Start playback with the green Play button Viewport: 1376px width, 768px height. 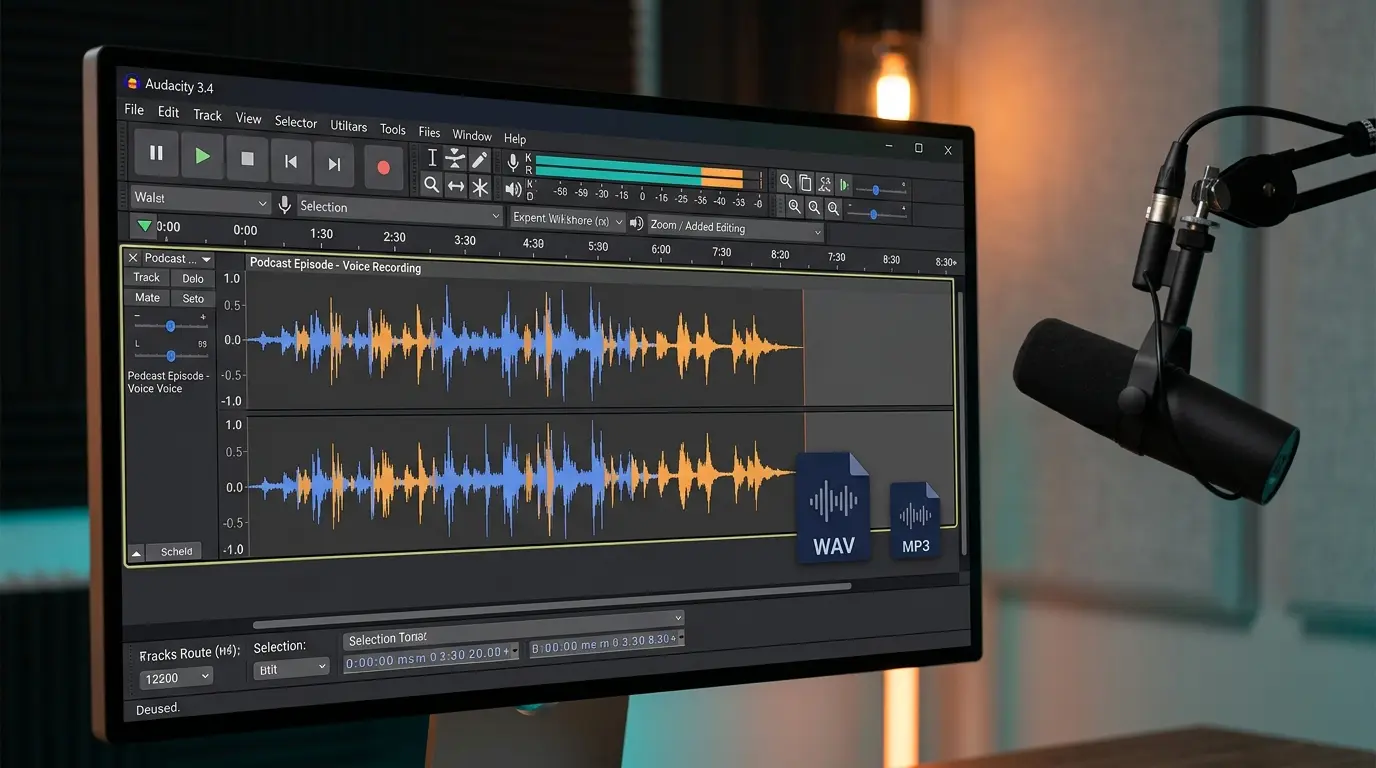click(x=202, y=156)
